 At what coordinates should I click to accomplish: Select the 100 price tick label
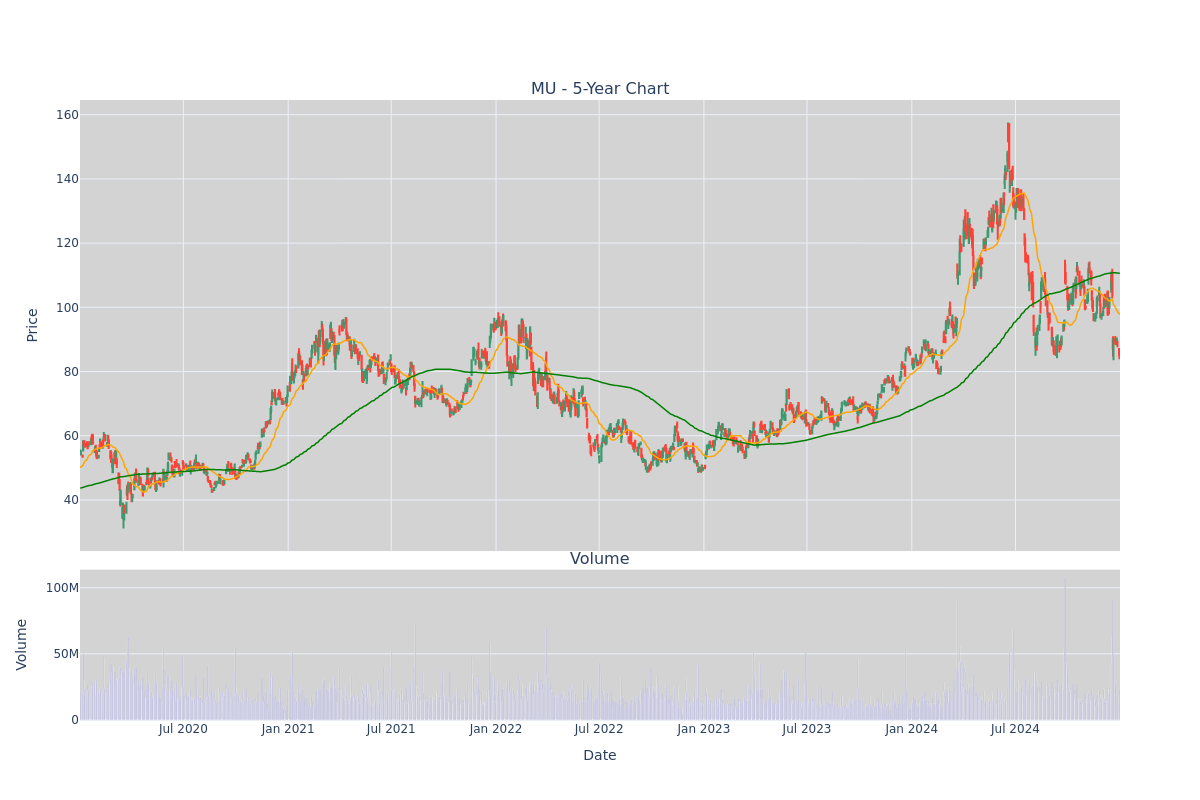click(66, 307)
